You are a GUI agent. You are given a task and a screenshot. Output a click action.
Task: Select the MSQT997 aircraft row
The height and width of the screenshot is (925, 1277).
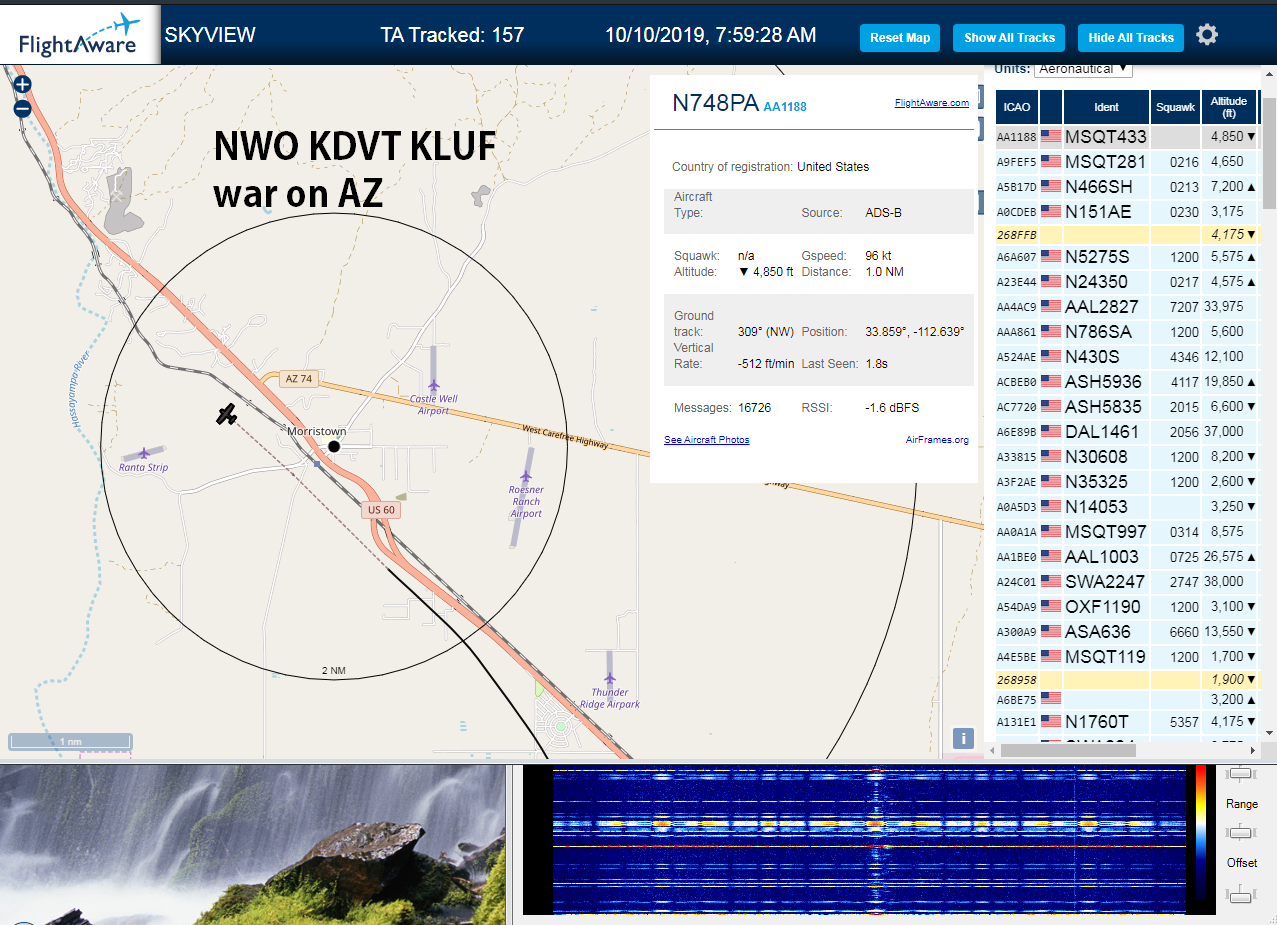(1127, 531)
